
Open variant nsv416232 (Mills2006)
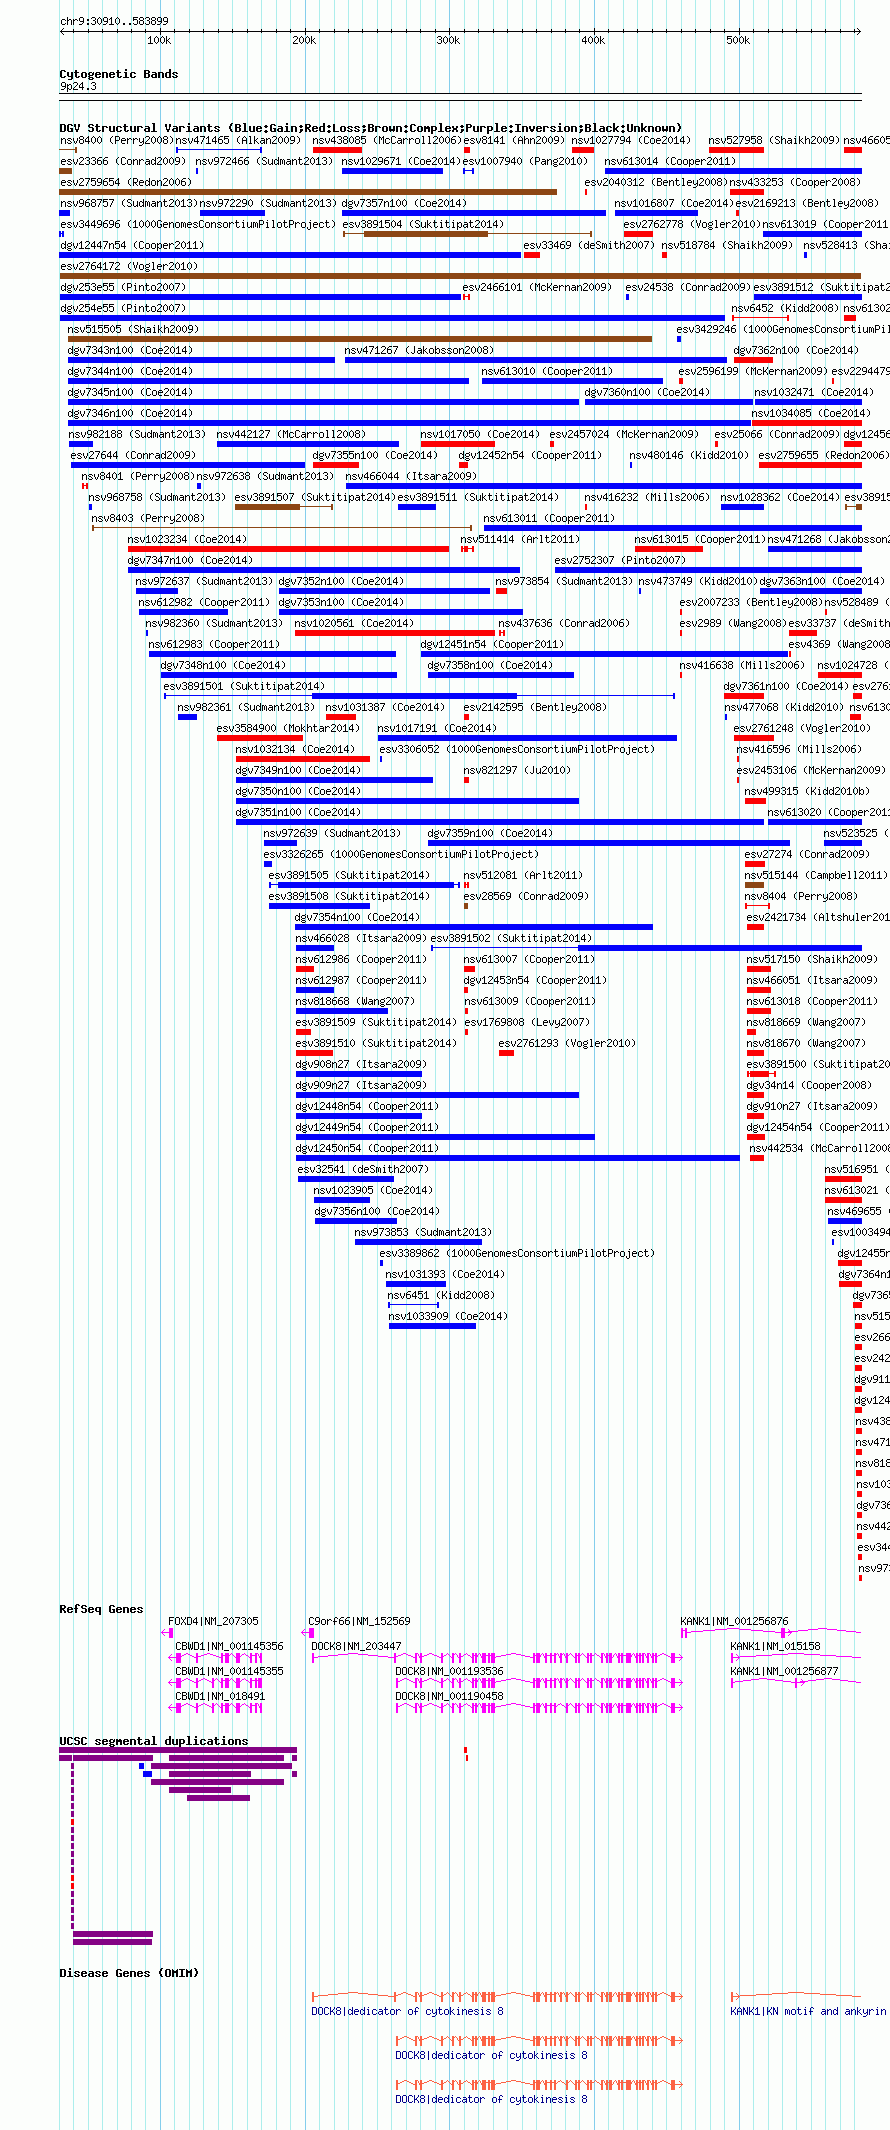click(646, 497)
